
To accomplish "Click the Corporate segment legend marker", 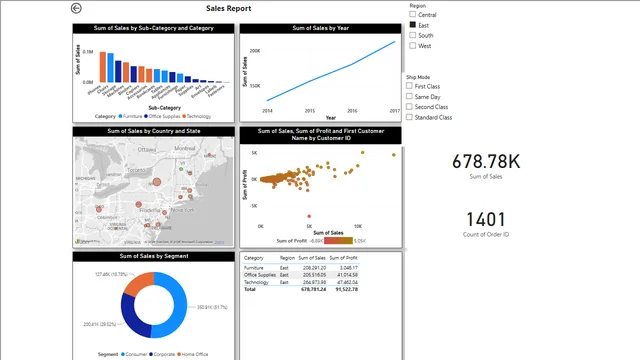I will [x=151, y=354].
